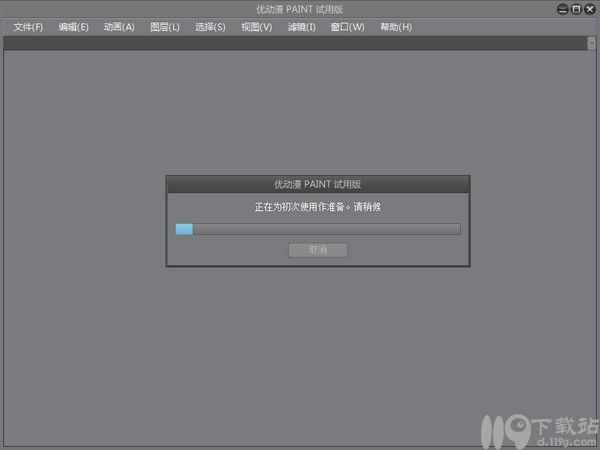This screenshot has width=600, height=450.
Task: Open the 滤镜(I) menu
Action: point(302,27)
